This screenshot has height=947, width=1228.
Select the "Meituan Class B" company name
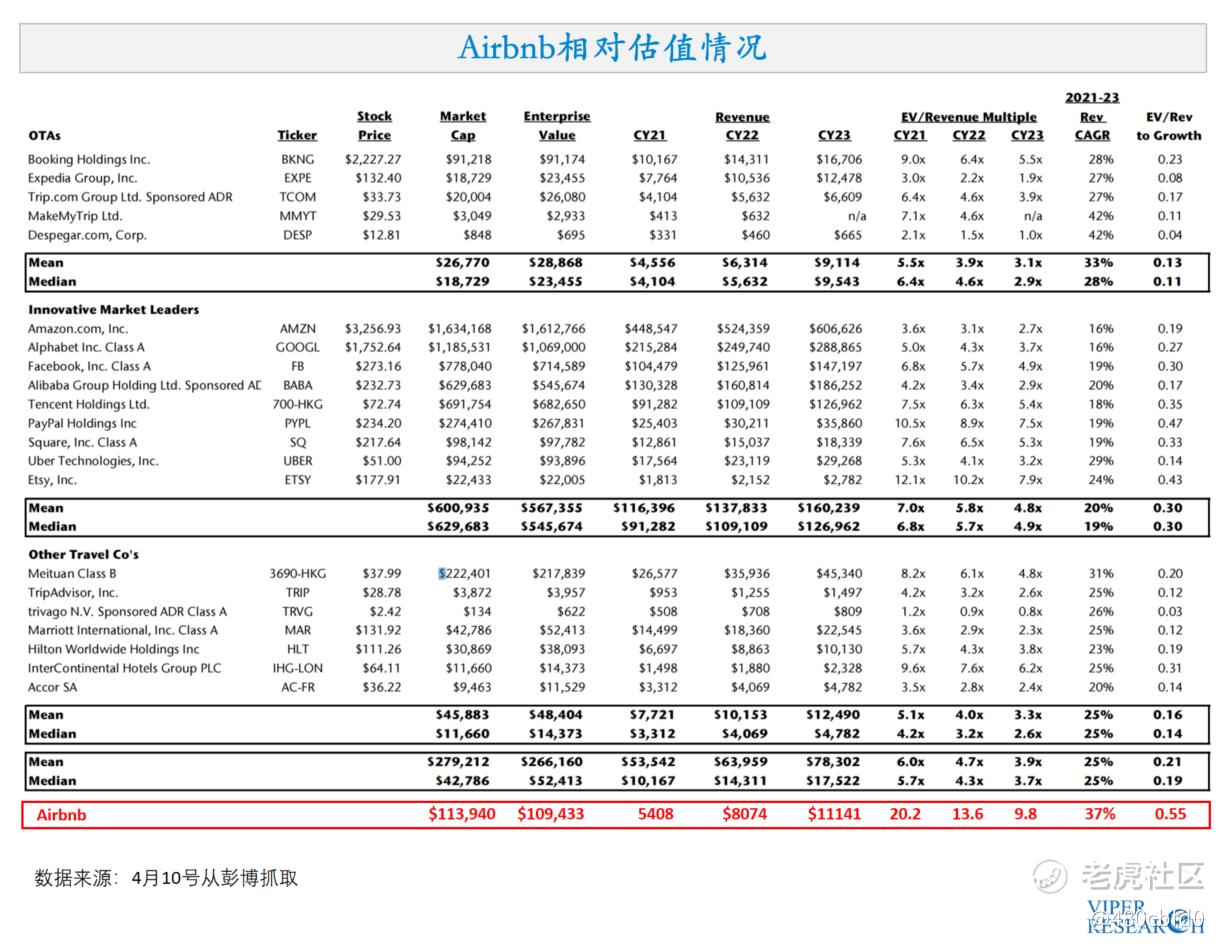[x=72, y=574]
